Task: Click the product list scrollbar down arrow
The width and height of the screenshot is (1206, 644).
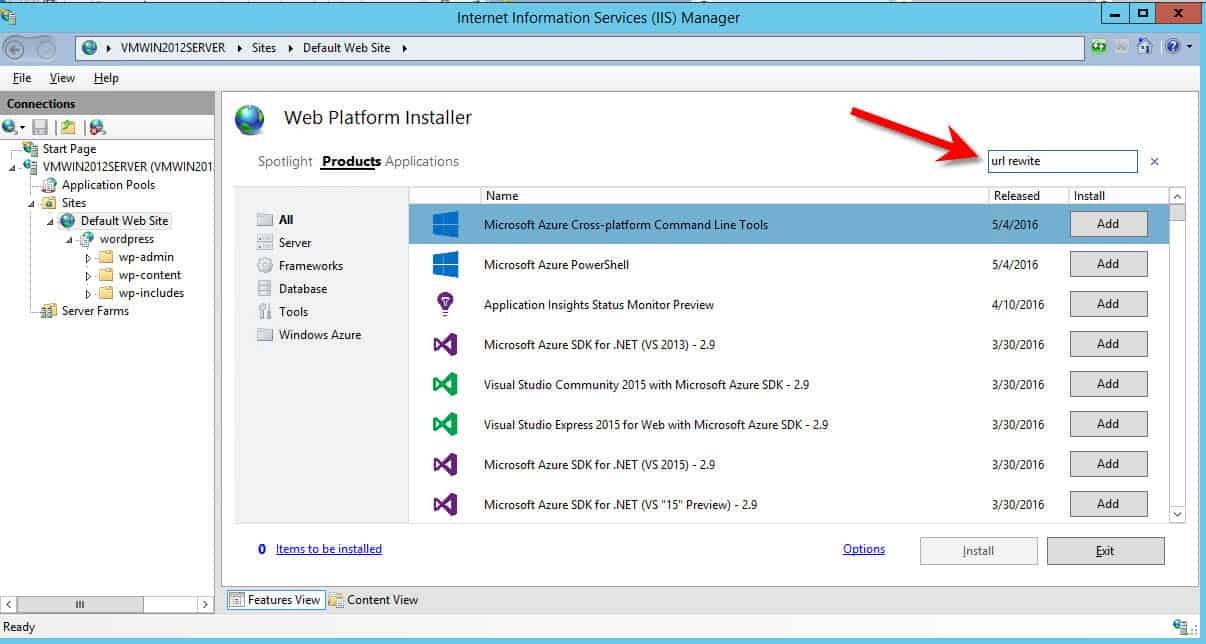Action: click(x=1177, y=514)
